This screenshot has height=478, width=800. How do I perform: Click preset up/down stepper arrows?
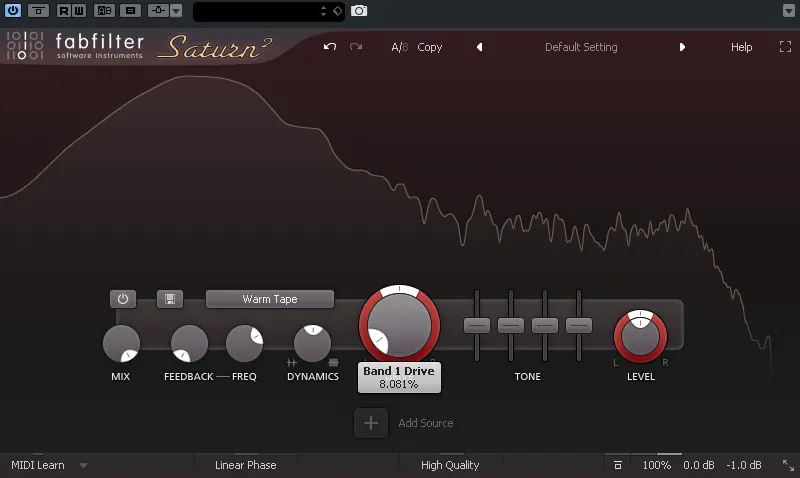pos(323,11)
